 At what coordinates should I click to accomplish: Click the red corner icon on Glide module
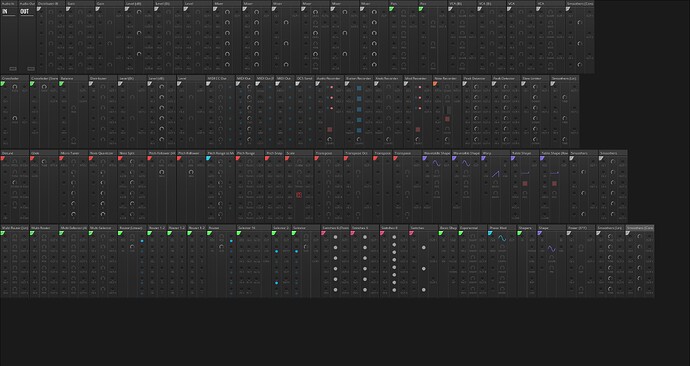[32, 158]
